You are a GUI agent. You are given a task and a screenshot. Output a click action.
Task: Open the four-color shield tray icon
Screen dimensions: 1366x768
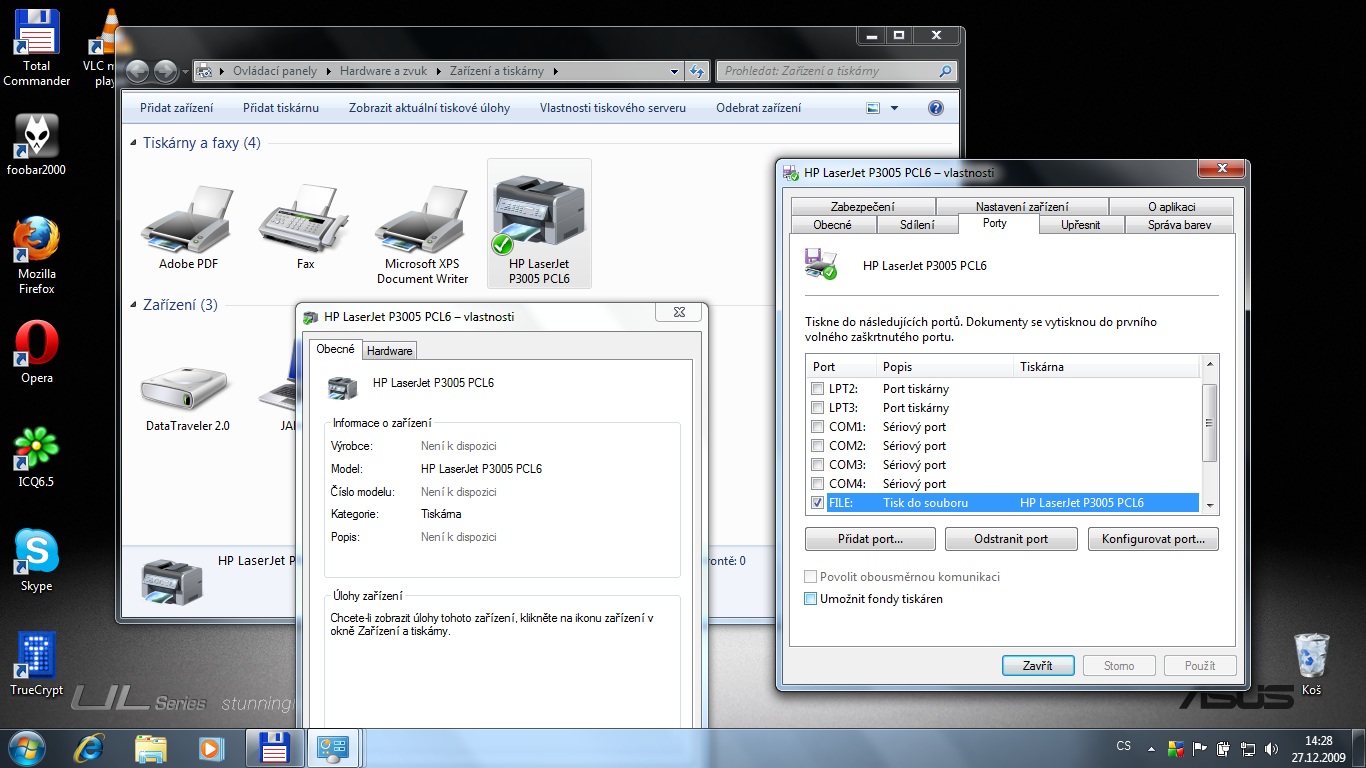pos(1175,748)
